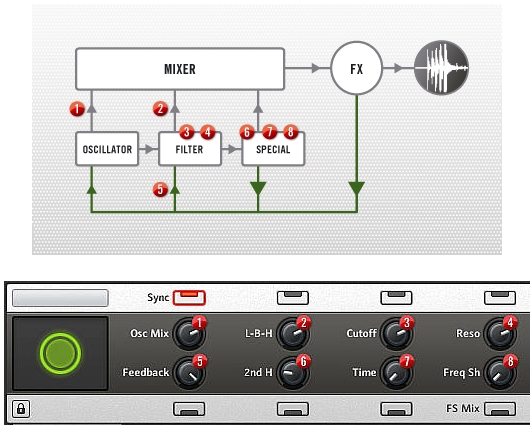Click the OSCILLATOR block
Image resolution: width=530 pixels, height=429 pixels.
tap(107, 149)
